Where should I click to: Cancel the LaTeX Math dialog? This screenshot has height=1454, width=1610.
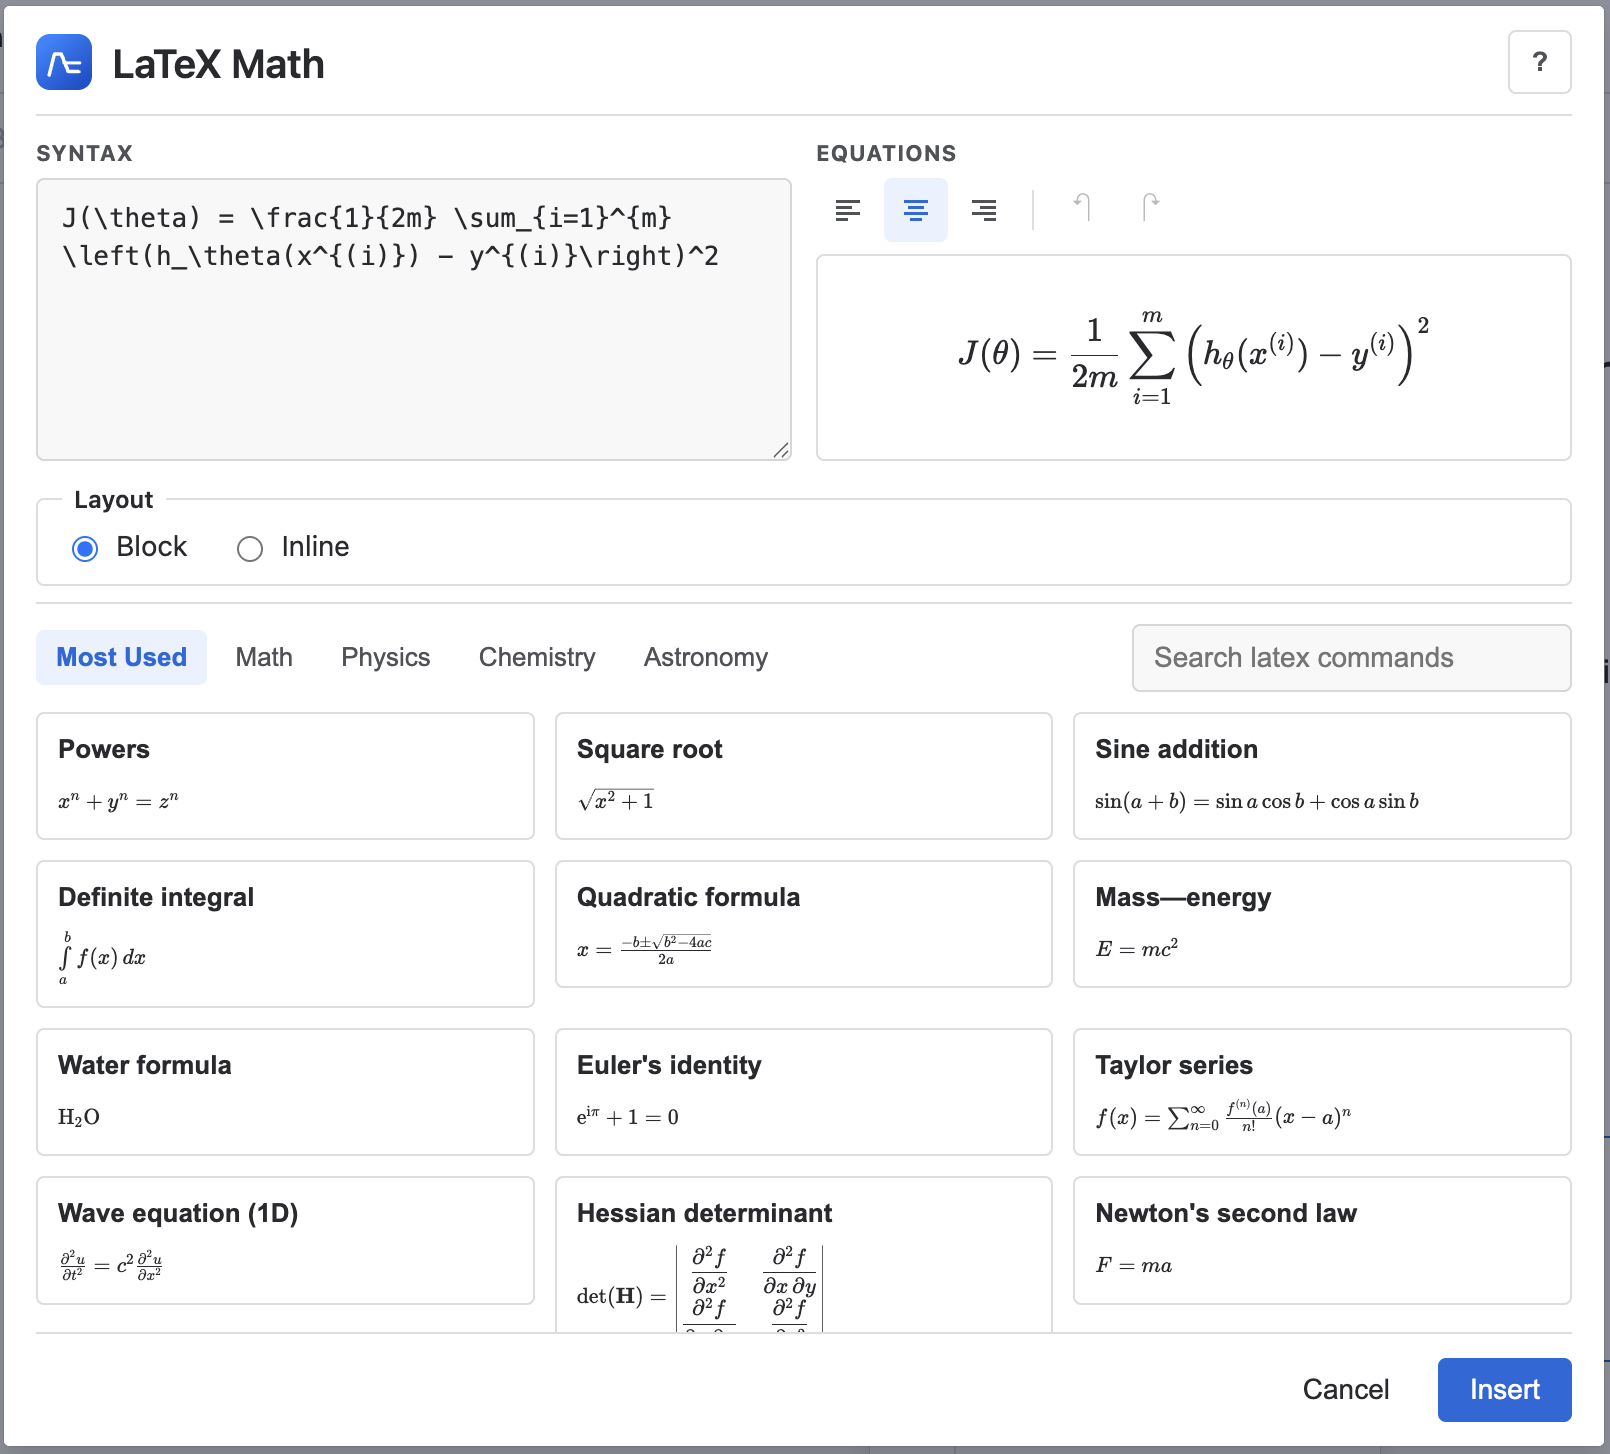[x=1345, y=1389]
